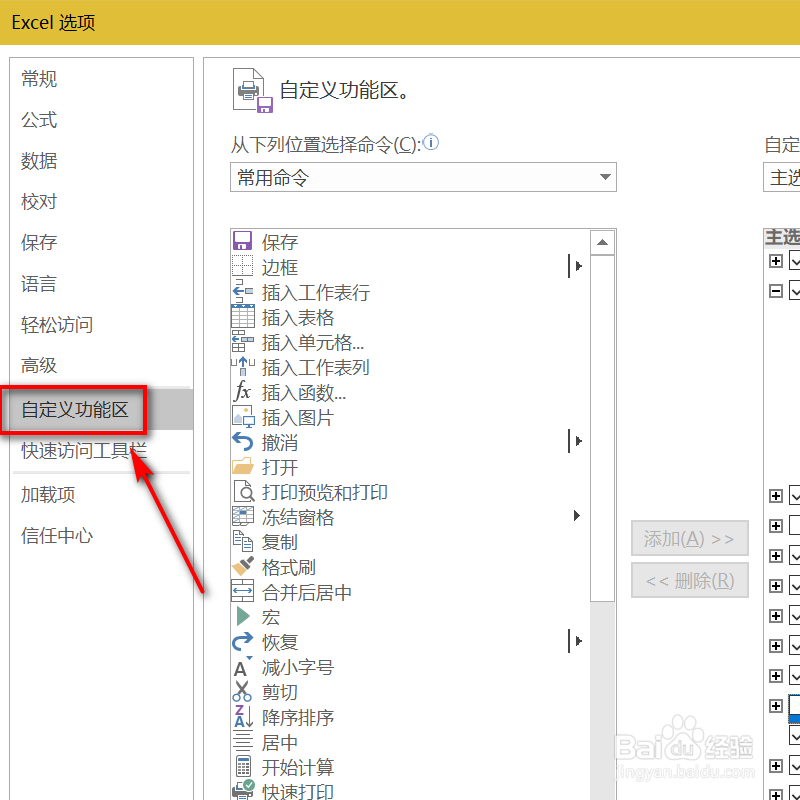Collapse the expanded tab using its minus button
Screen dimensions: 800x800
777,291
